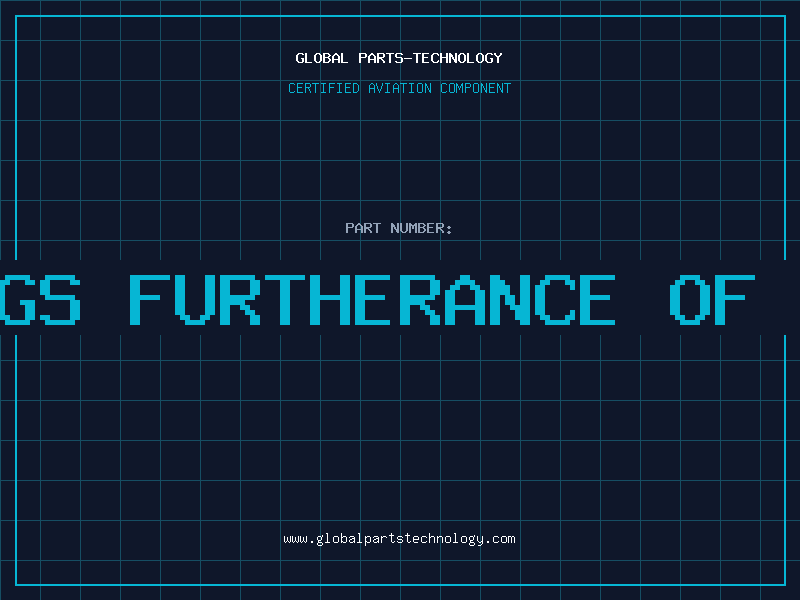Select the word COMPONENT in subtitle
Screen dimensions: 800x600
pos(476,88)
